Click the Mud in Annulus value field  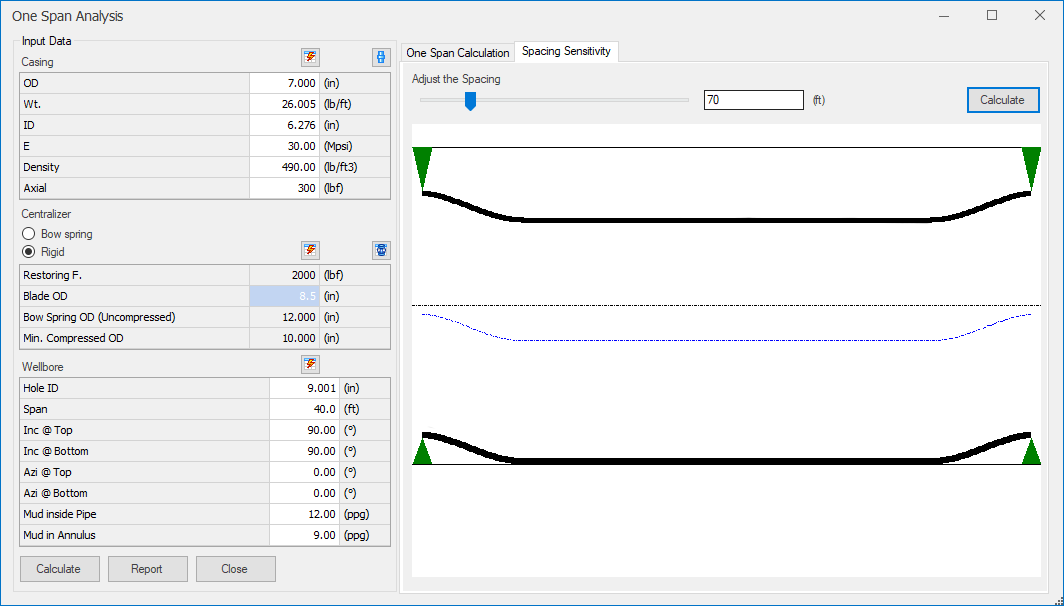click(304, 535)
